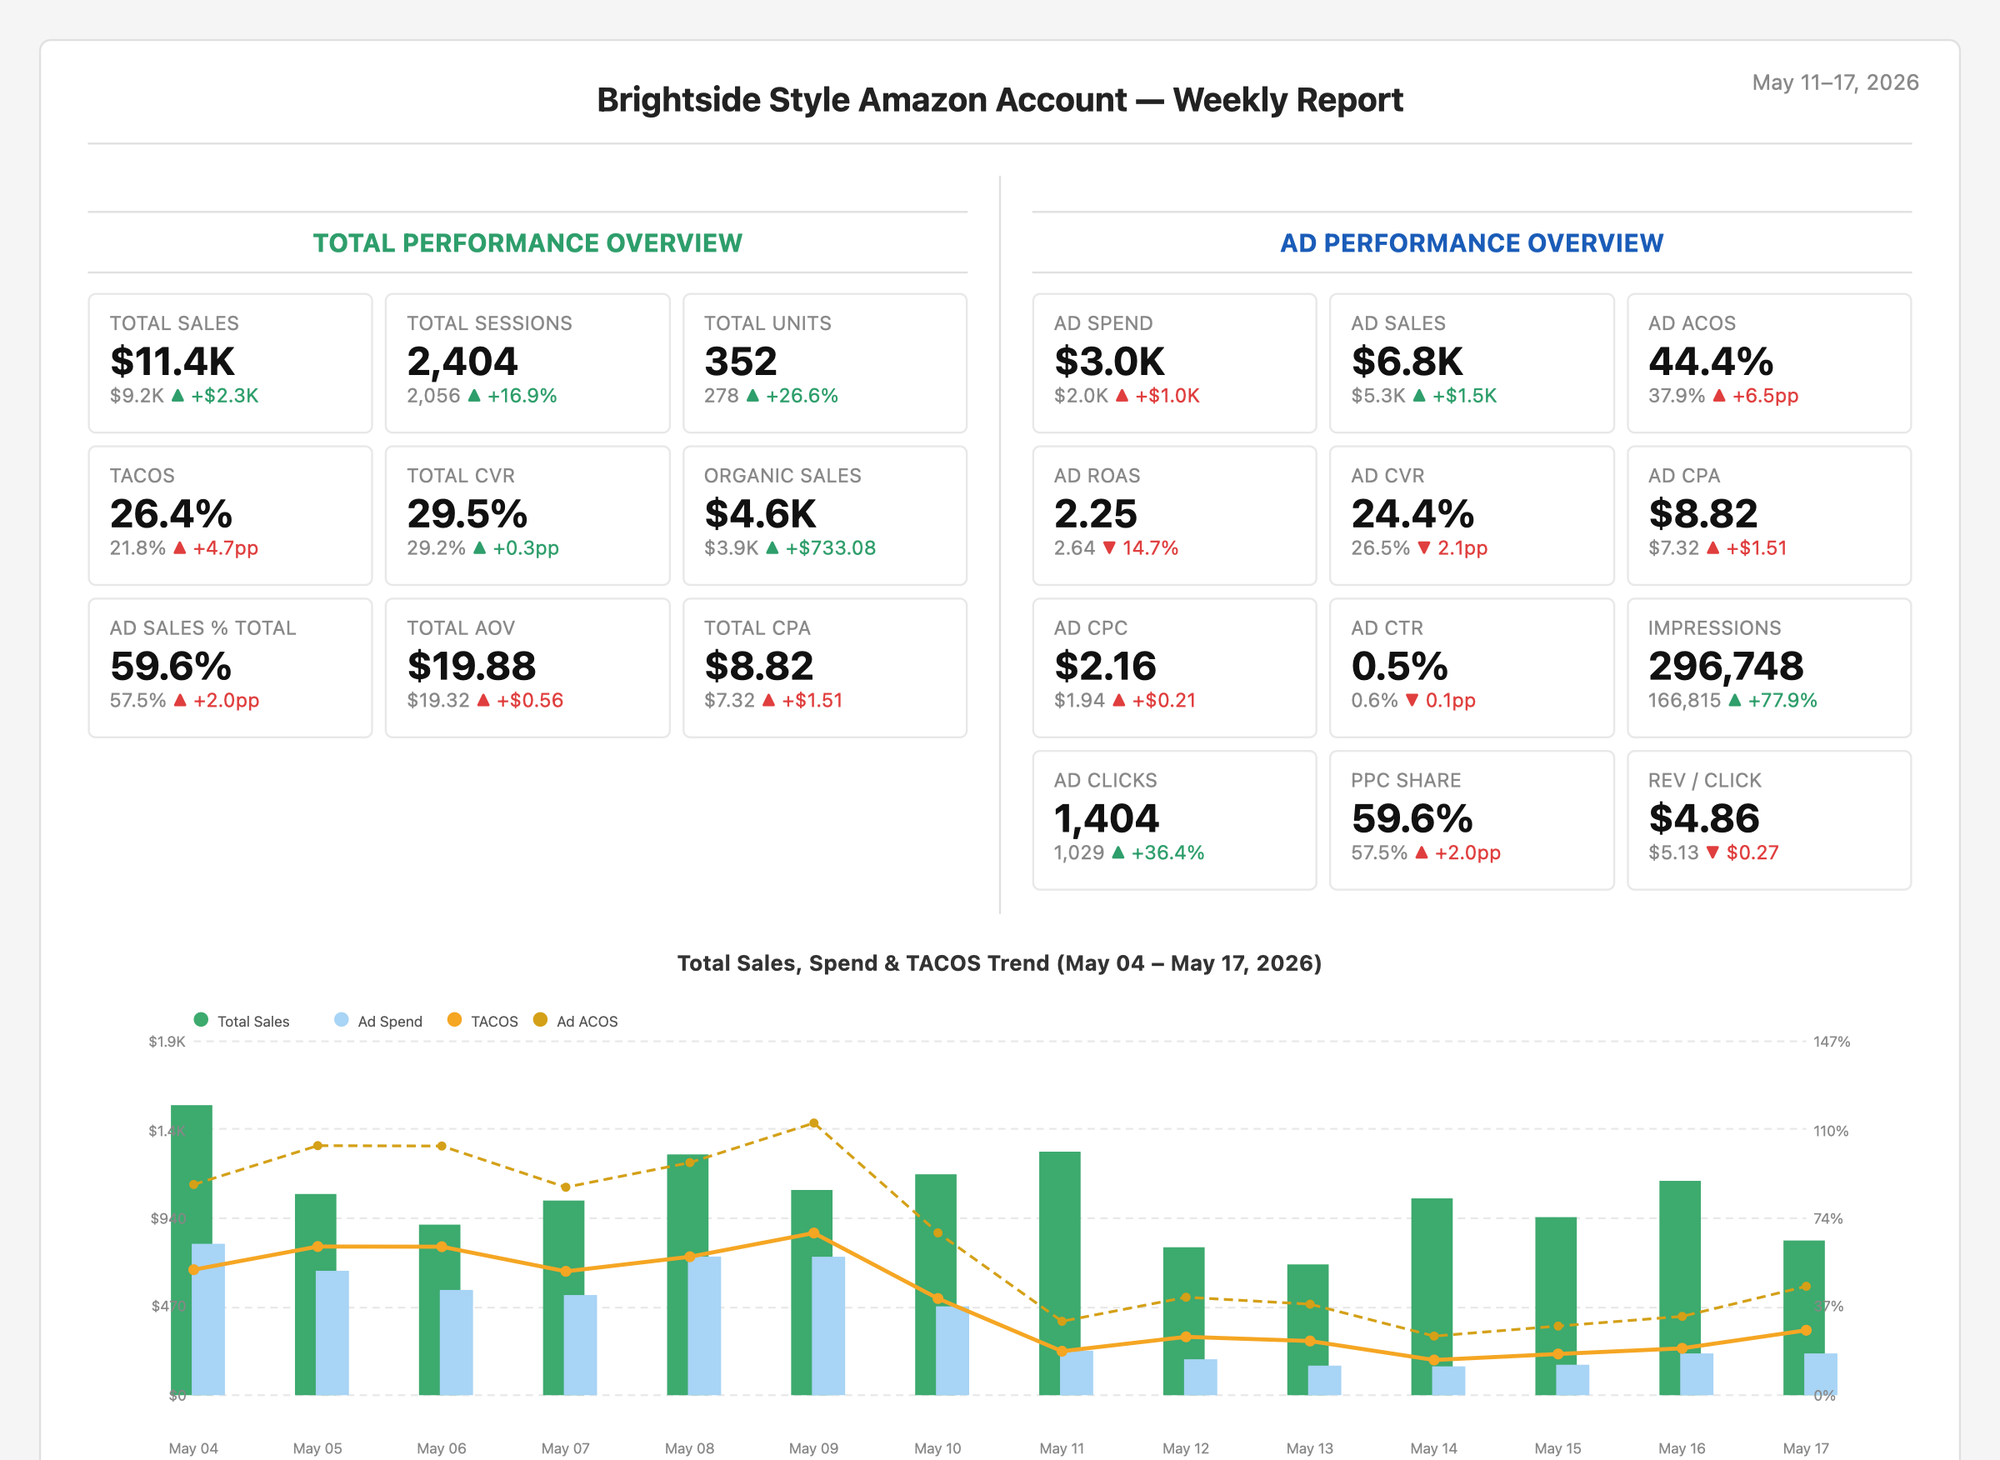The width and height of the screenshot is (2000, 1460).
Task: Select the PPC Share 59.6% card
Action: (1471, 820)
